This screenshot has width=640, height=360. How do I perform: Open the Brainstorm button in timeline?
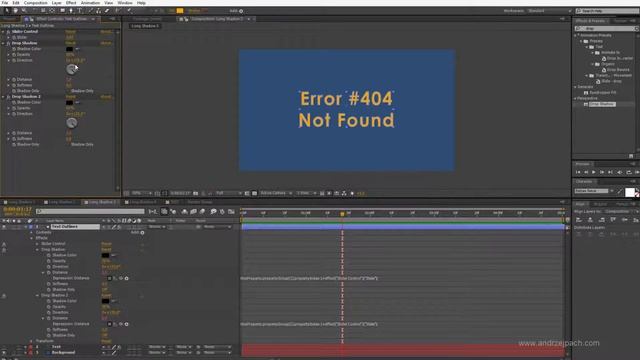(213, 211)
